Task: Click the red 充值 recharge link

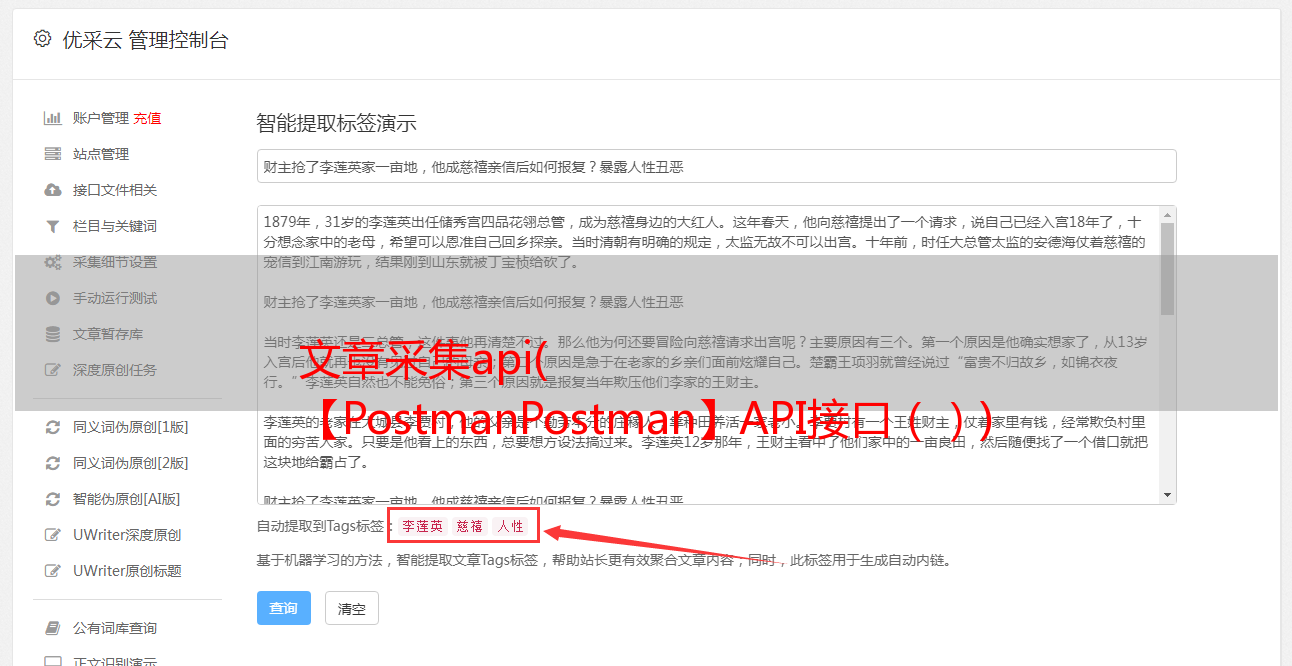Action: [147, 118]
